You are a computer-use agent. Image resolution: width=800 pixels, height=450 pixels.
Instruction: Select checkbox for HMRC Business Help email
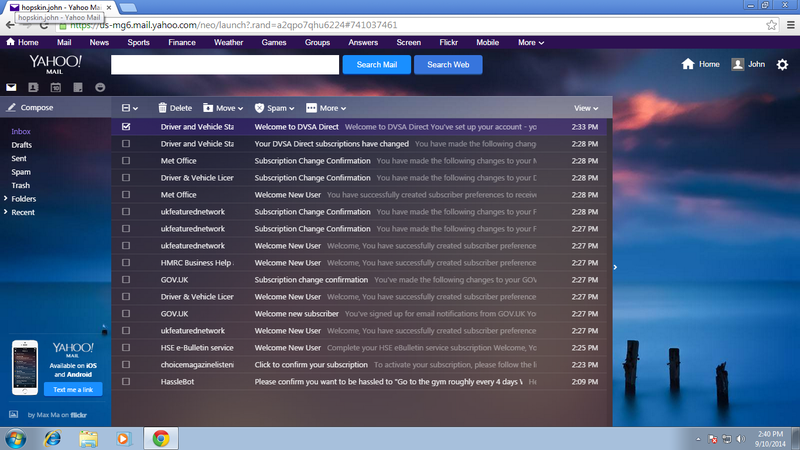(126, 263)
